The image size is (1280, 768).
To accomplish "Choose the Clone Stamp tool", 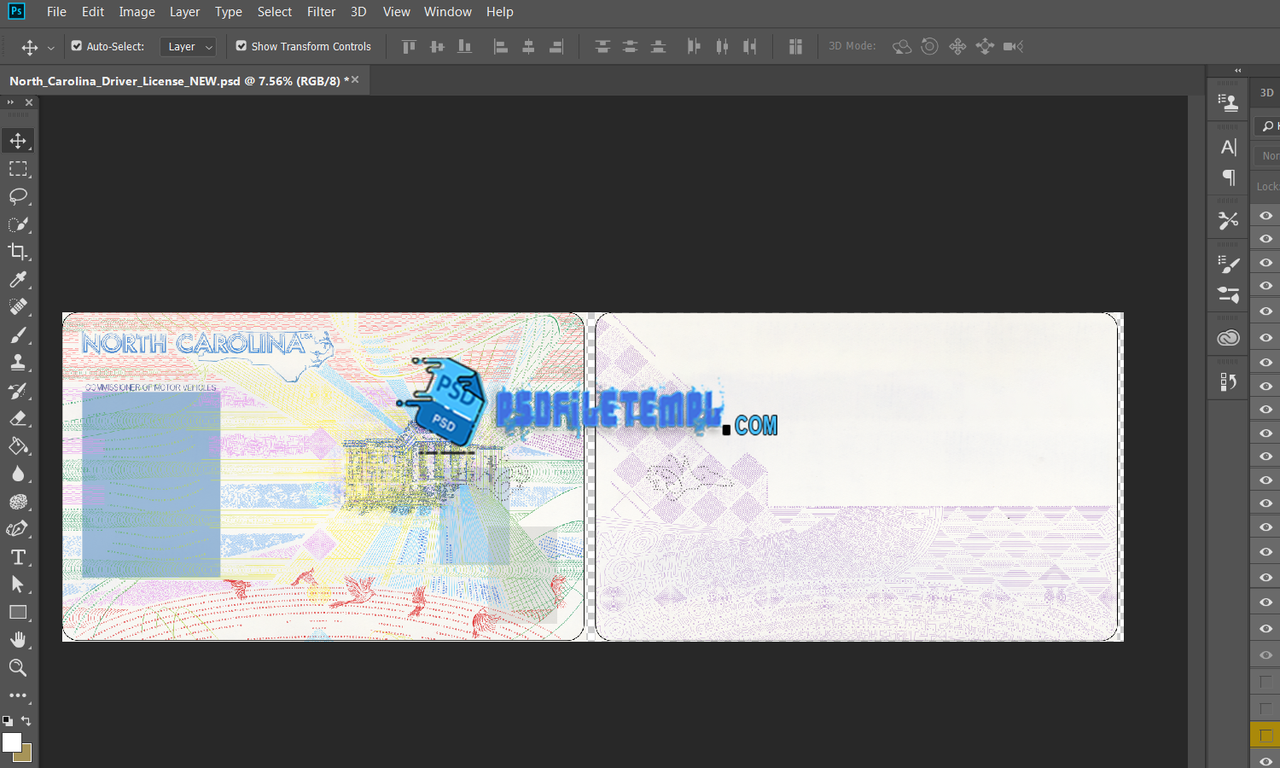I will coord(18,363).
